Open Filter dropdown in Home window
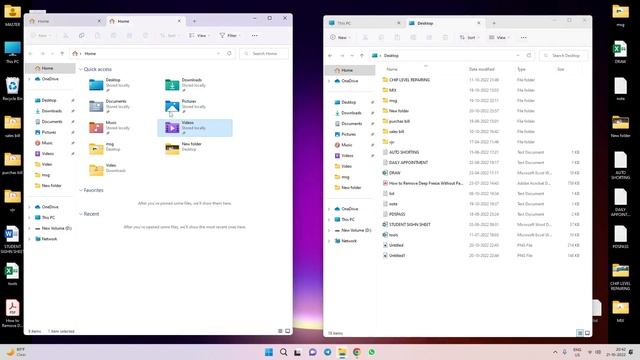Screen dimensions: 640x360 pos(230,36)
